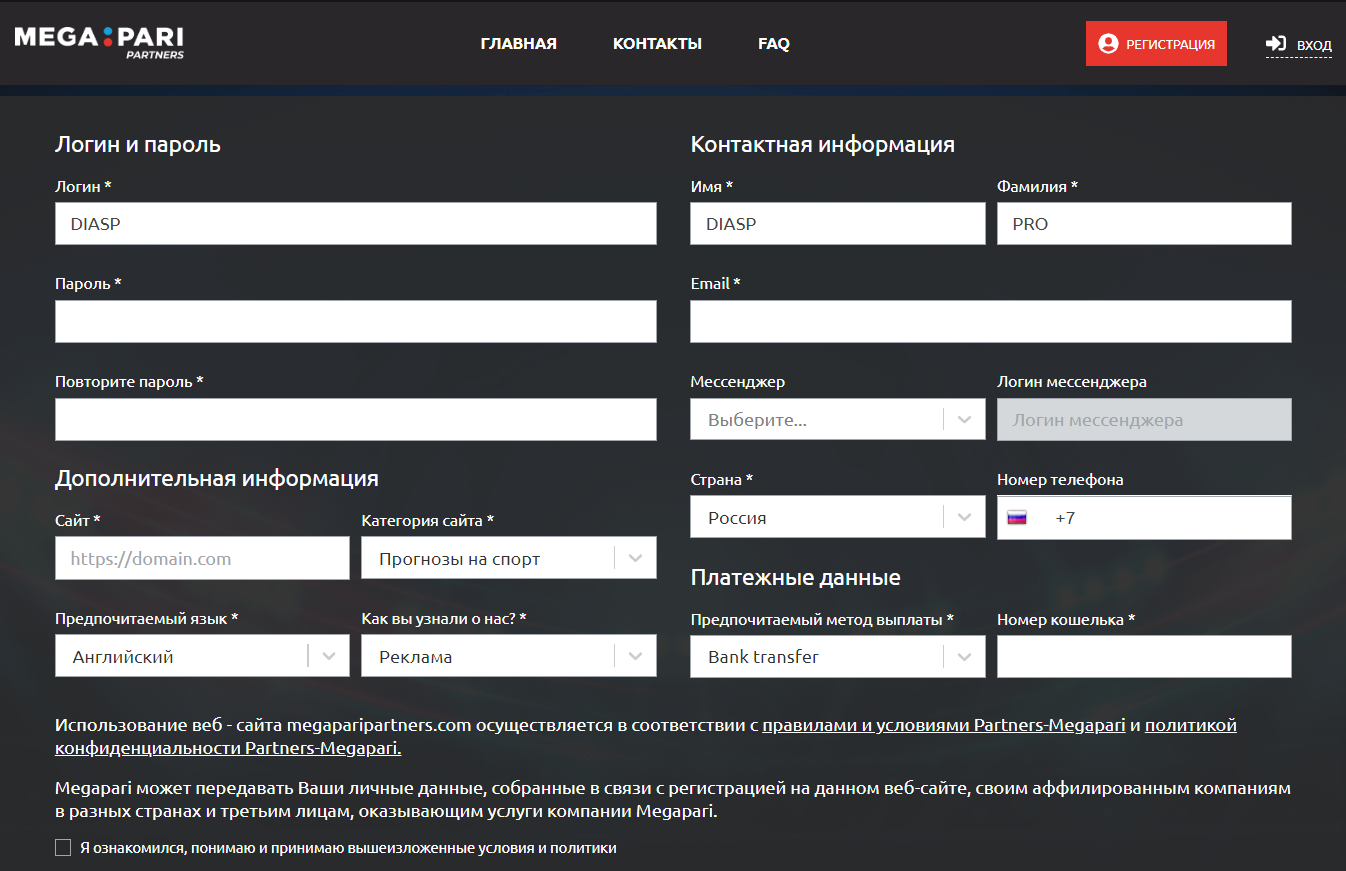The image size is (1346, 871).
Task: Open Категория сайта dropdown
Action: click(509, 558)
